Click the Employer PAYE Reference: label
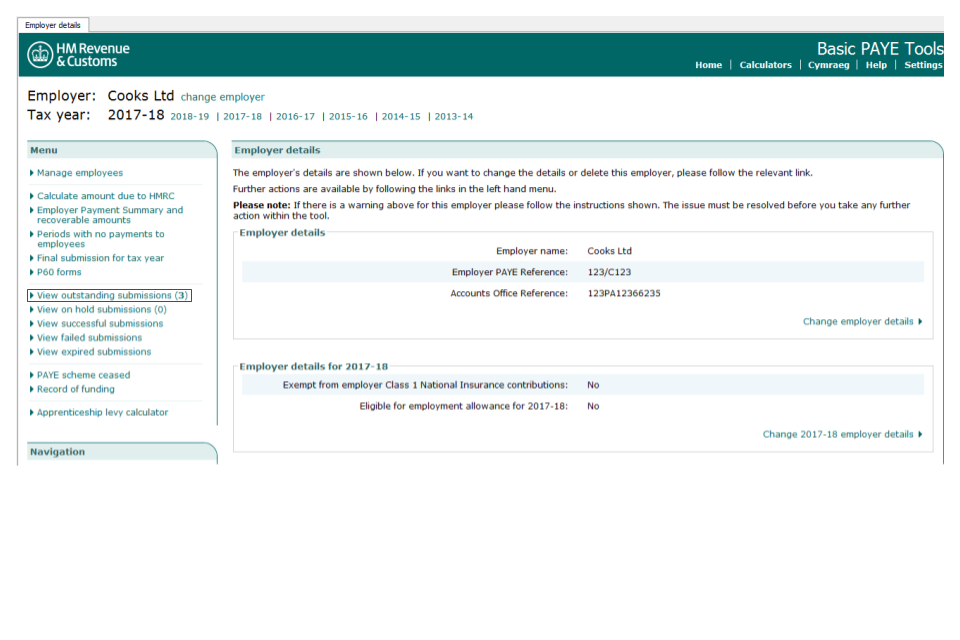 (509, 272)
